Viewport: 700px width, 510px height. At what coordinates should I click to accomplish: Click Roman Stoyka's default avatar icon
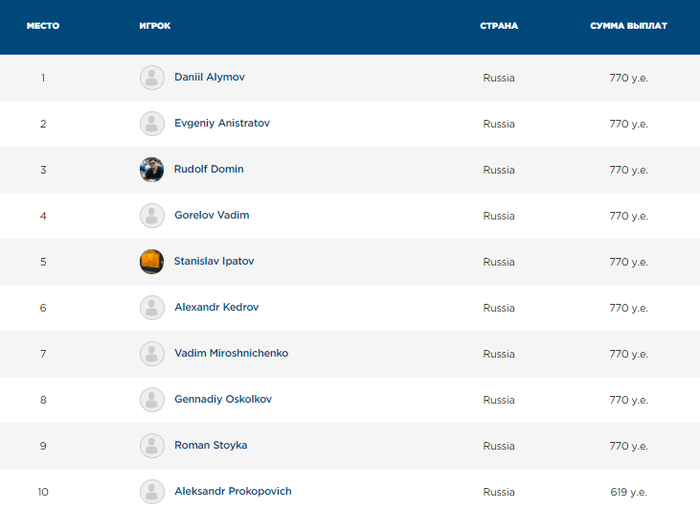click(152, 446)
